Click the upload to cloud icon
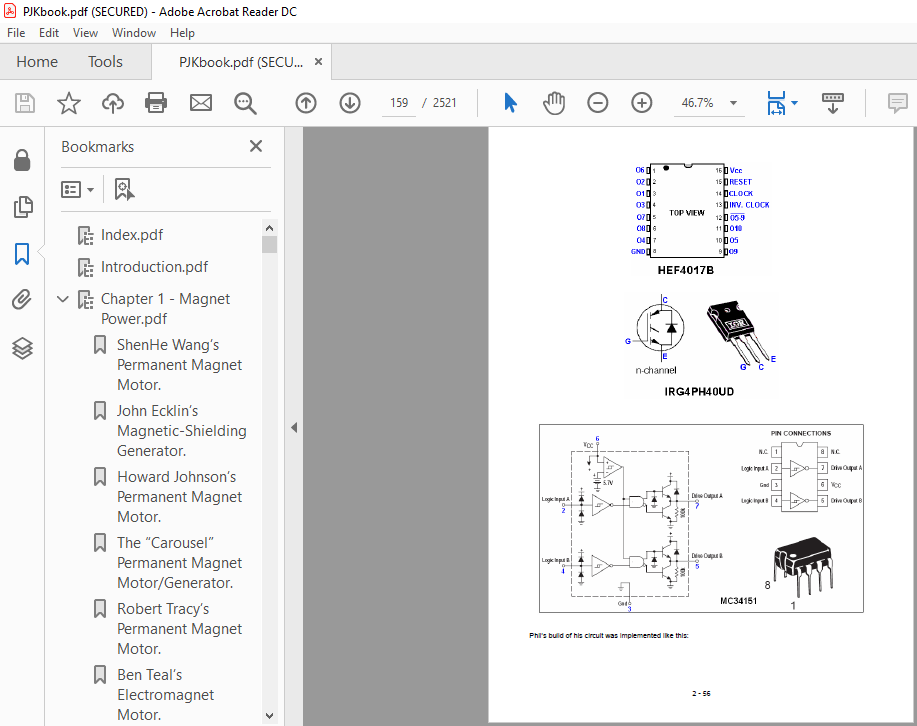 click(x=113, y=104)
